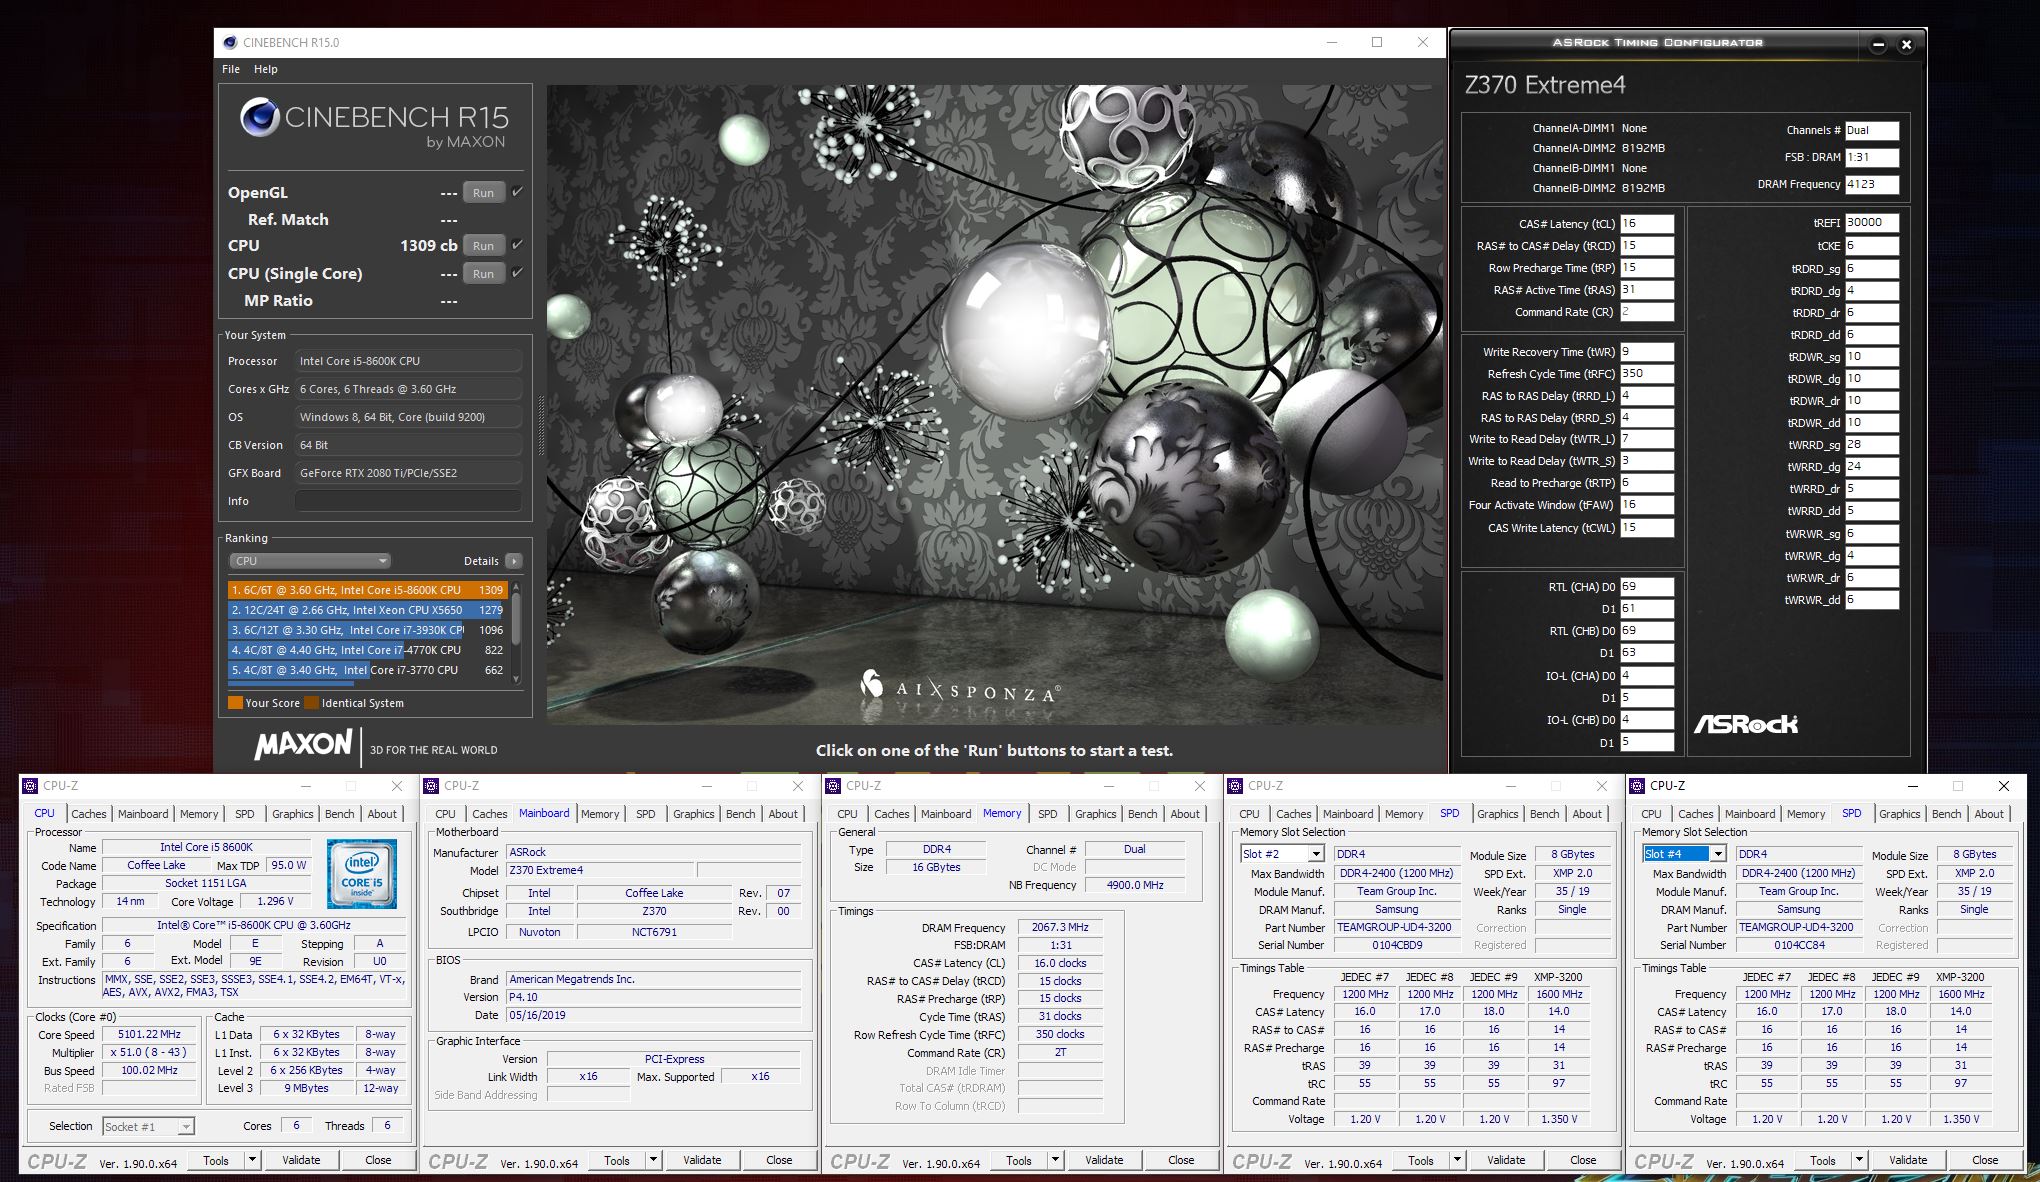Close the ASRock Timing Configurator window

pos(1906,44)
